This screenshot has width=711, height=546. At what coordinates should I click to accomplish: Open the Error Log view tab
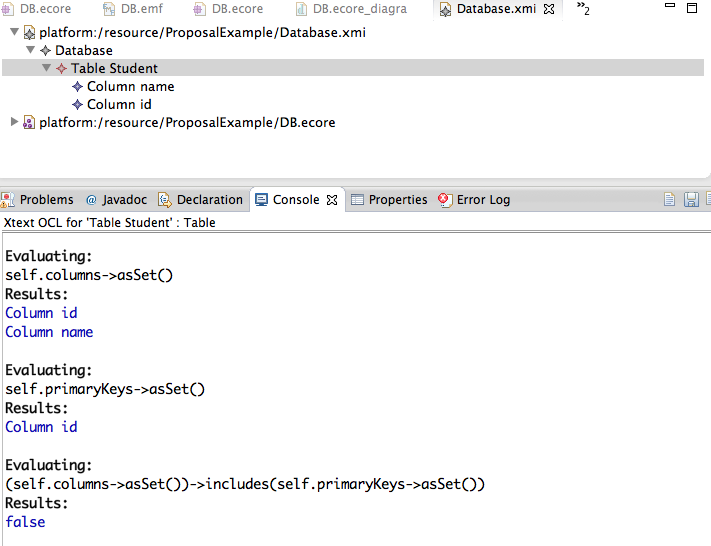click(x=474, y=200)
